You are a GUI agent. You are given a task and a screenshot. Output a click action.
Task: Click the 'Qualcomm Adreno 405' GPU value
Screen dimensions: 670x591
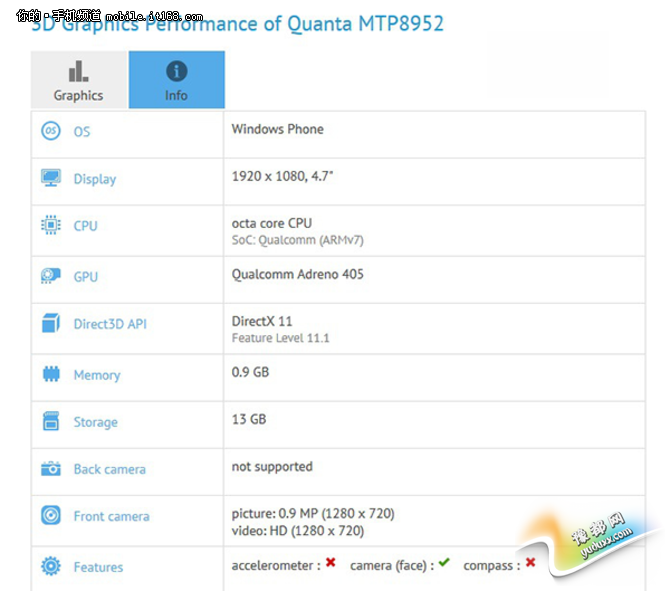[297, 274]
